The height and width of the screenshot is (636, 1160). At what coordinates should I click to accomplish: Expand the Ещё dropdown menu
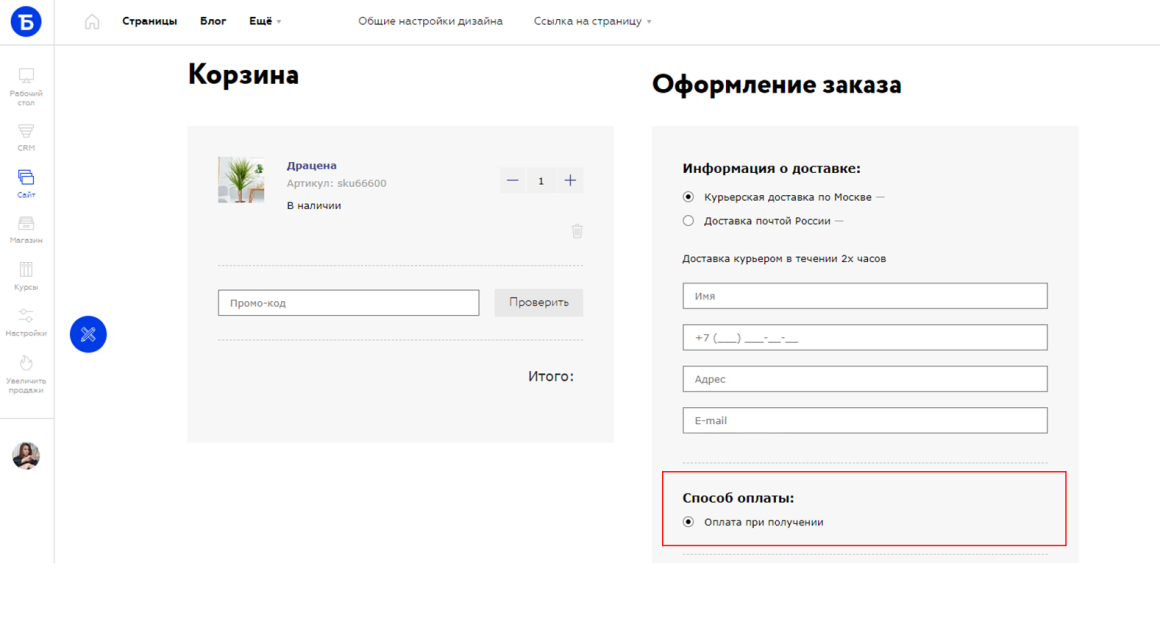[x=265, y=21]
